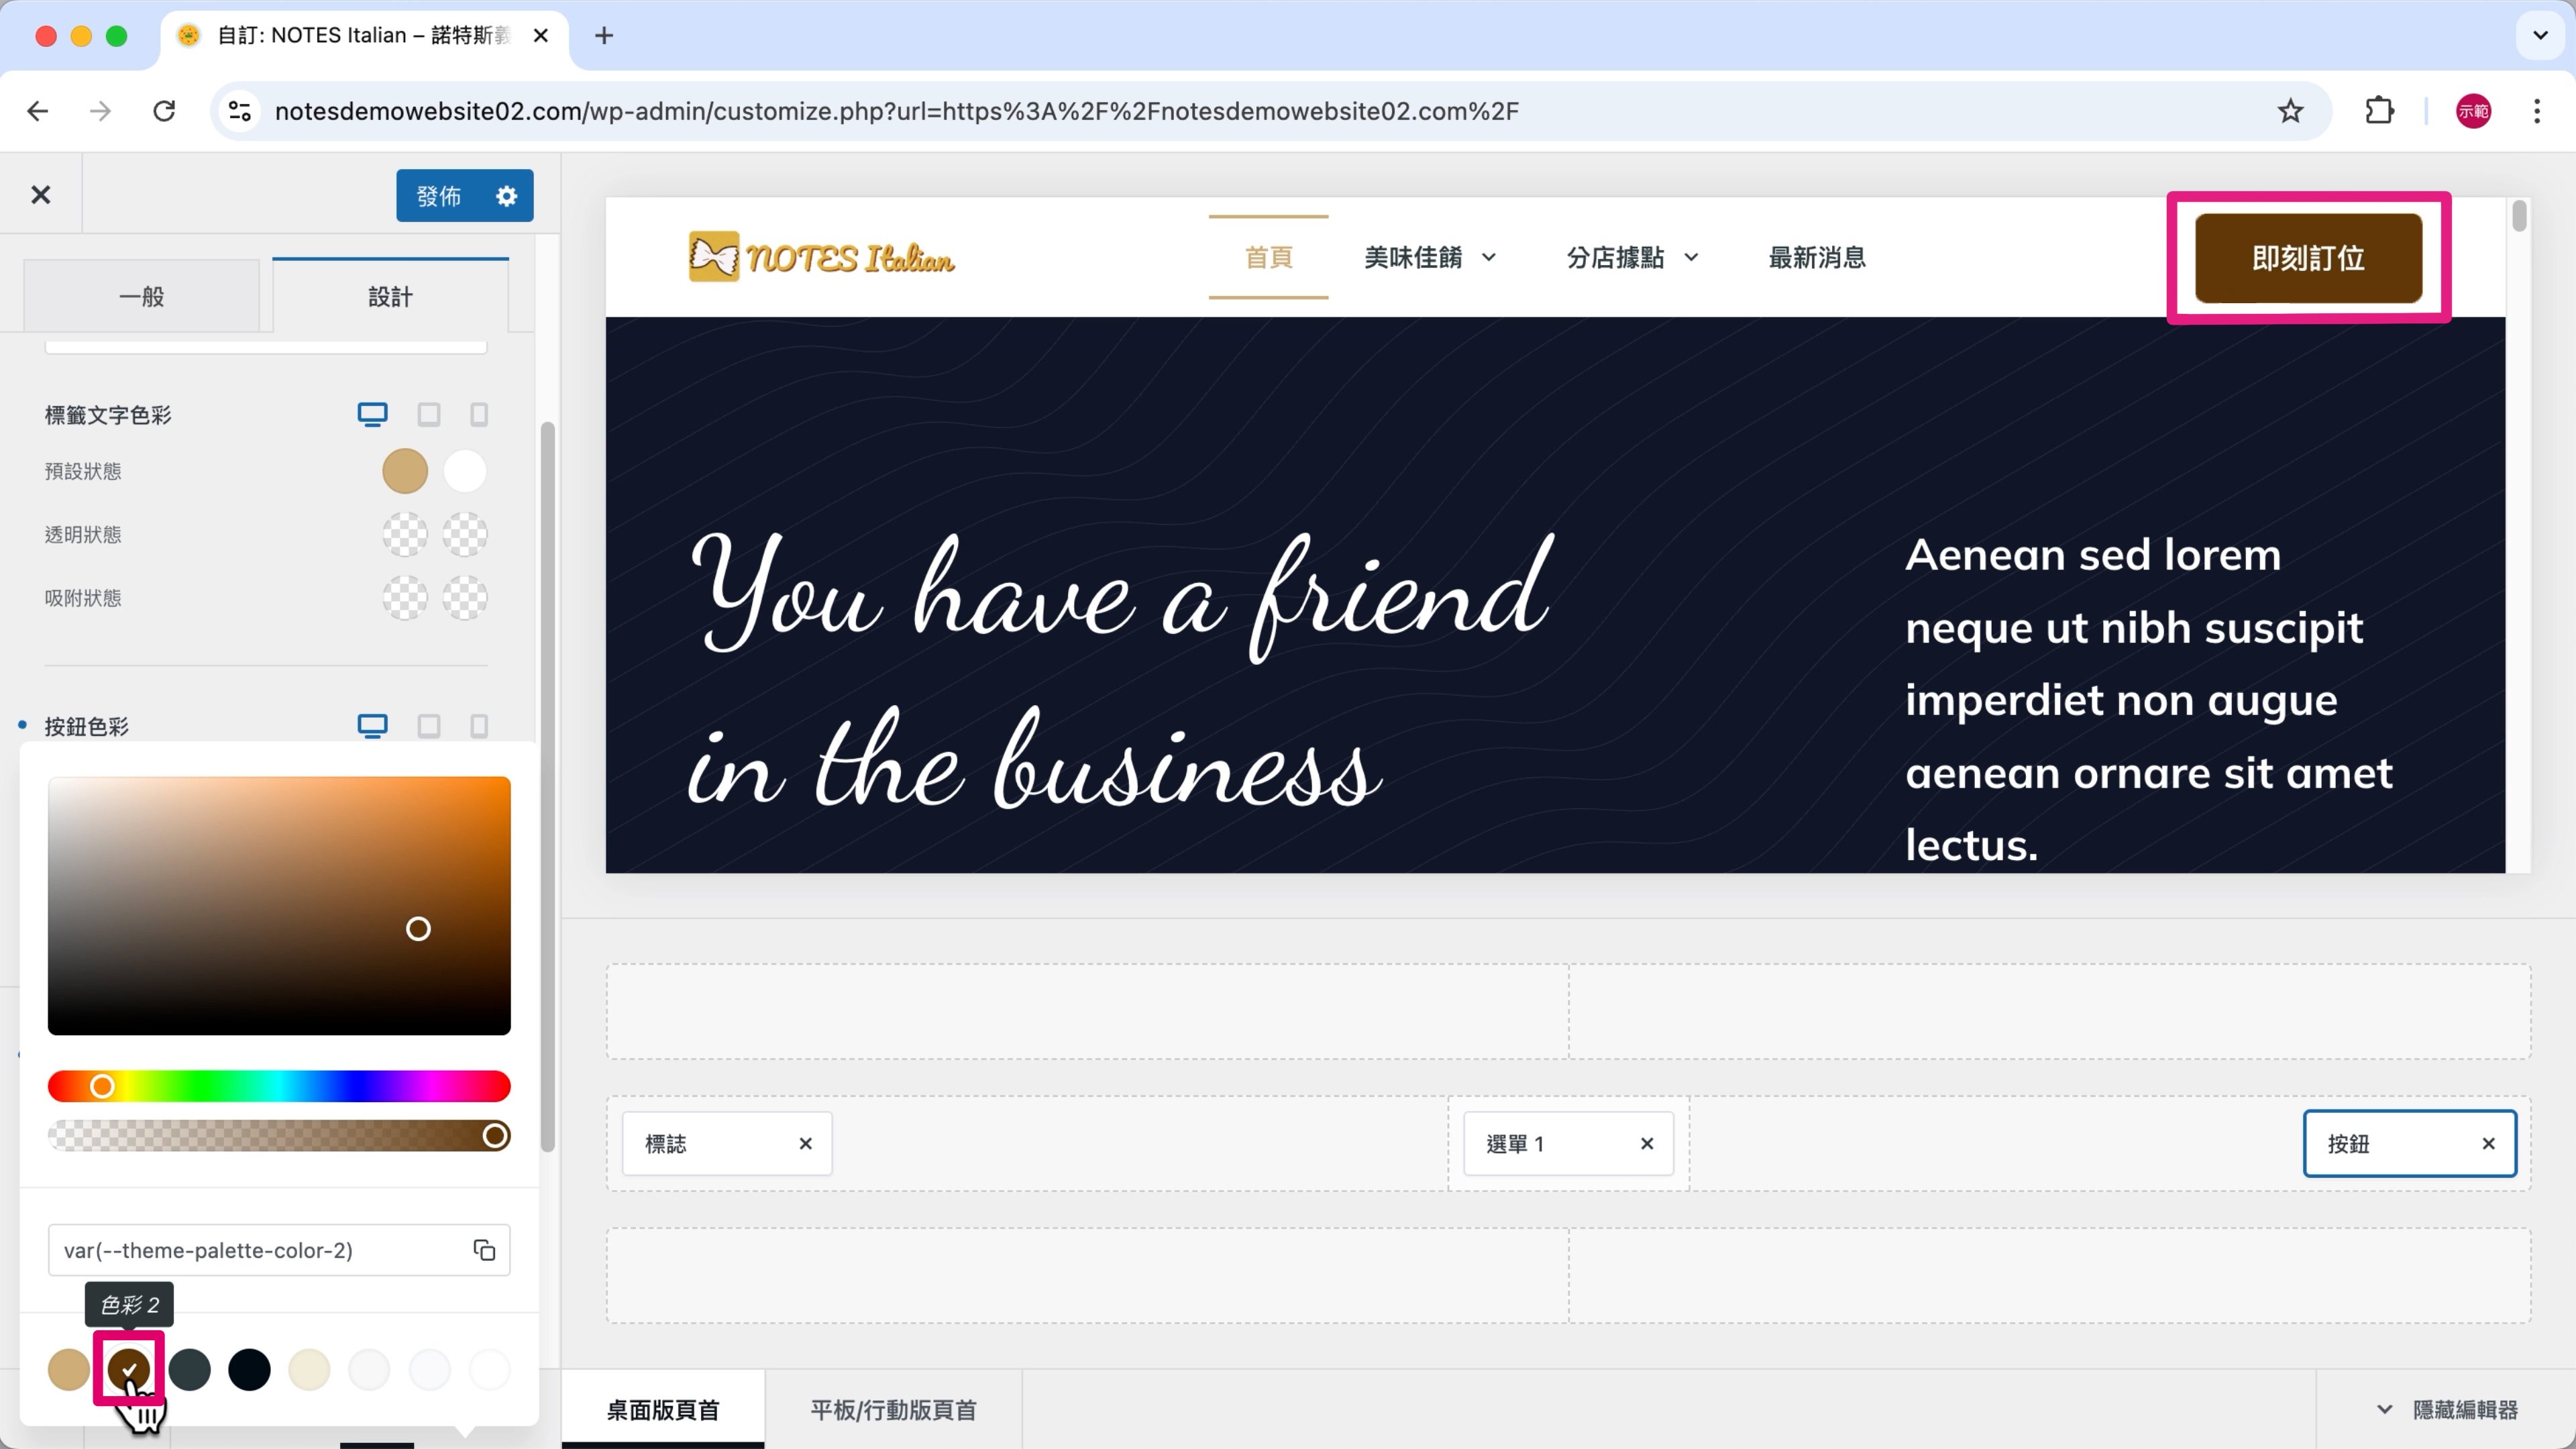2576x1449 pixels.
Task: Open the browser extensions puzzle icon
Action: [2379, 111]
